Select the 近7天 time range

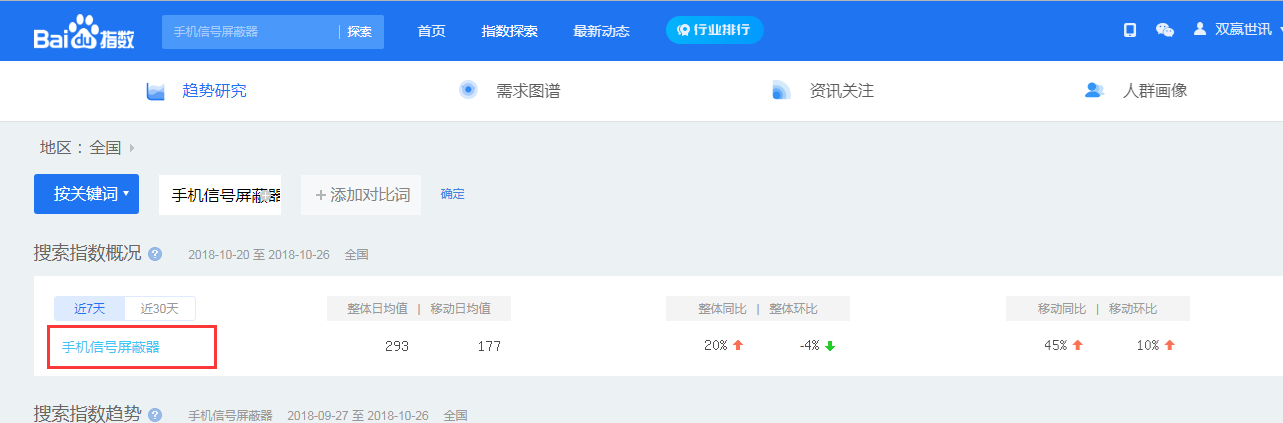click(89, 308)
